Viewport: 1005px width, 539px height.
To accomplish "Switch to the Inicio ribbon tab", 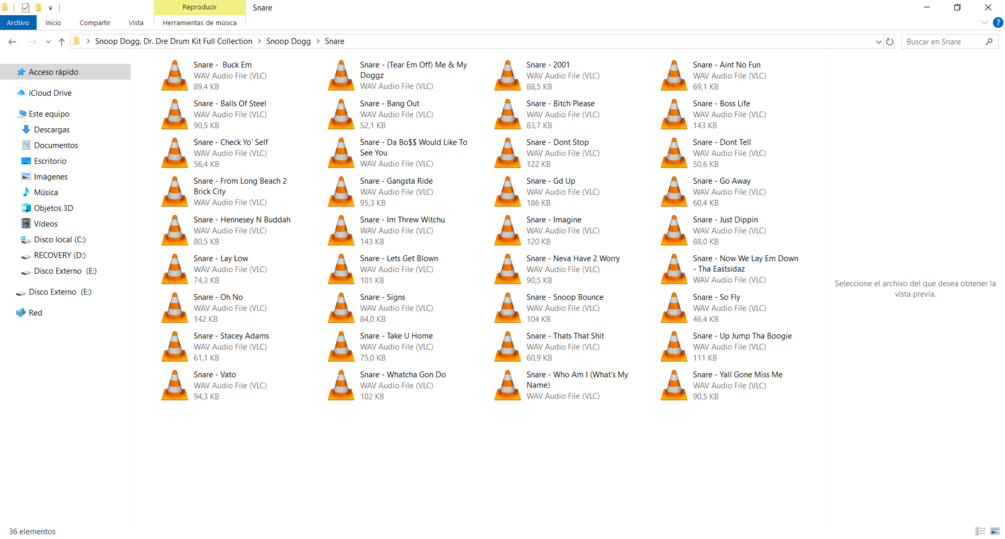I will (x=53, y=22).
